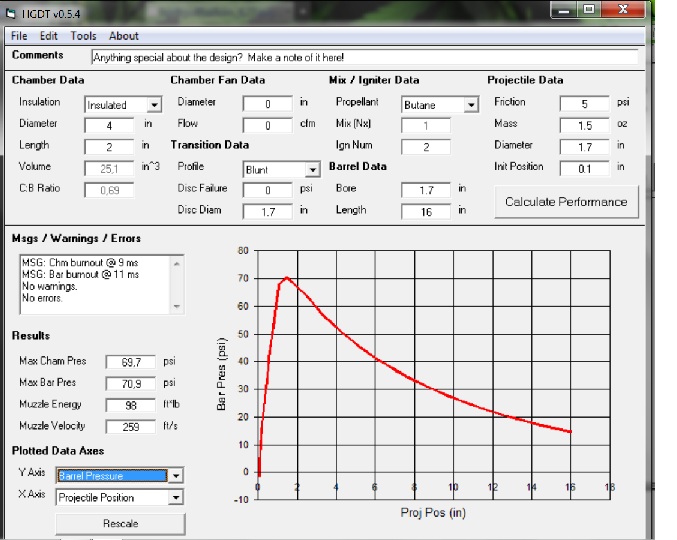Open the File menu
Screen dimensions: 677x540
[19, 36]
